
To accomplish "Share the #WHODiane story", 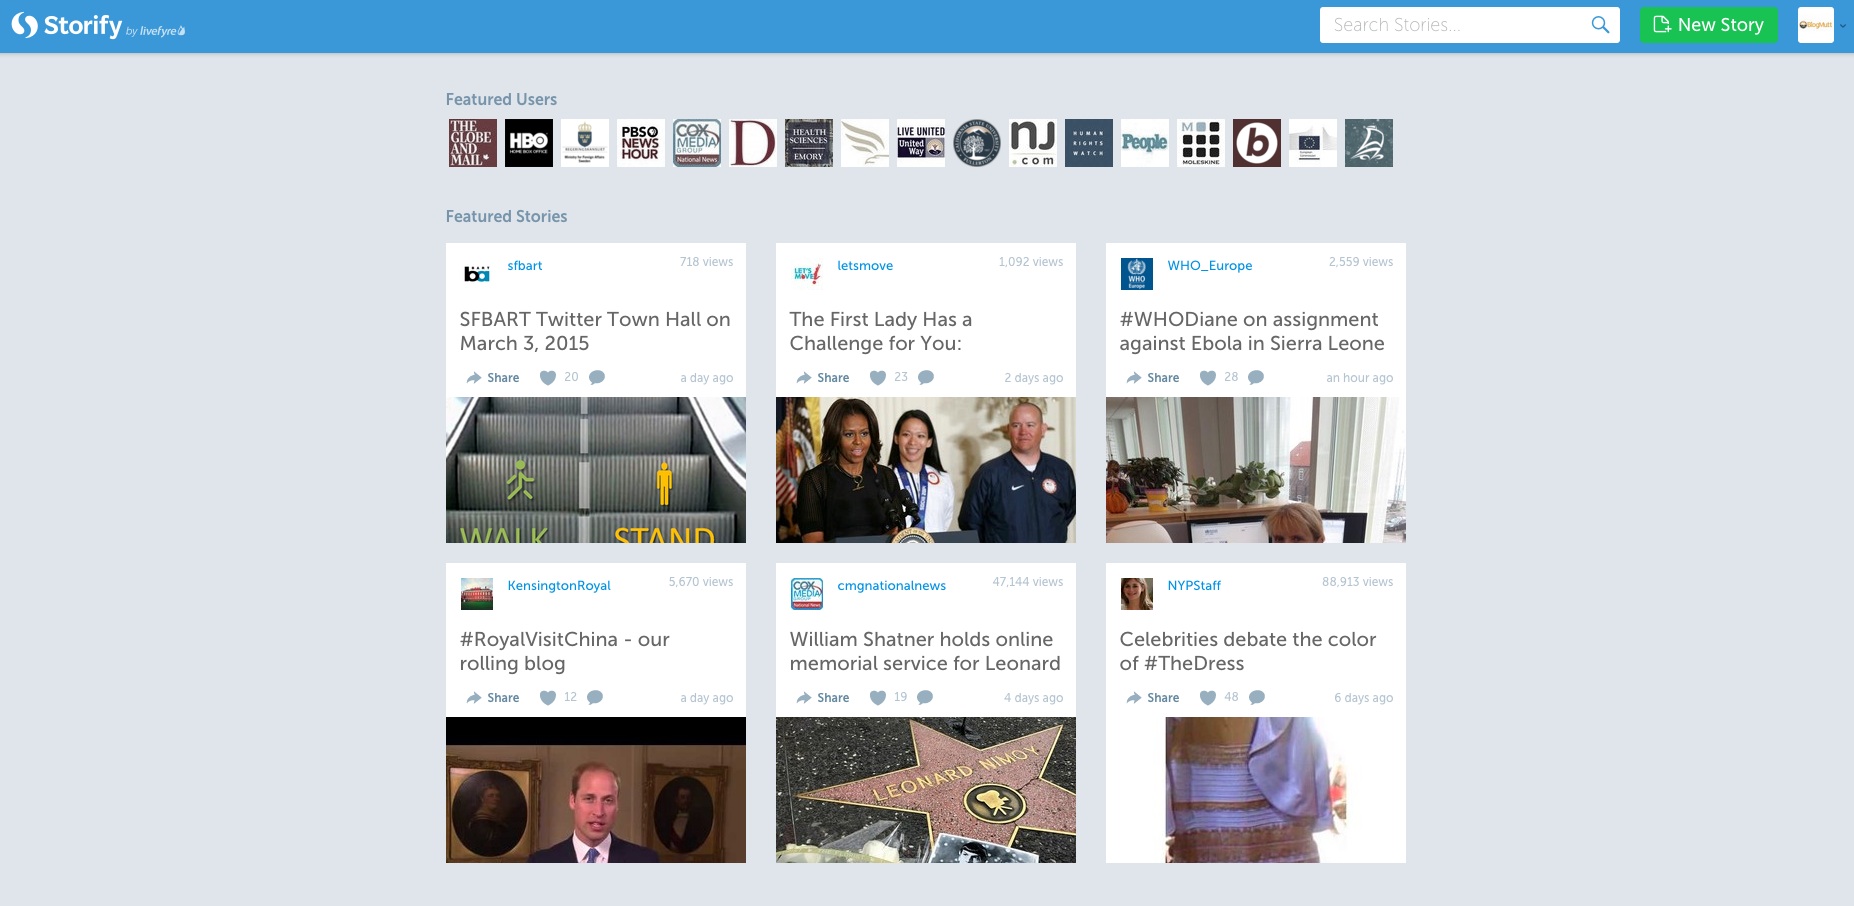I will (x=1153, y=378).
